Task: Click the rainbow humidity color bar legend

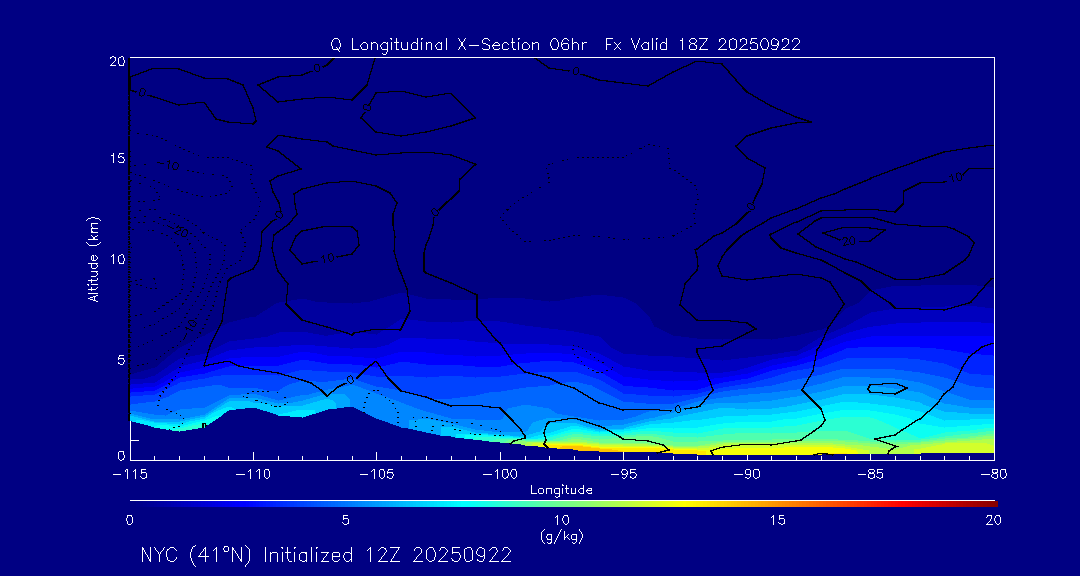Action: [x=563, y=504]
